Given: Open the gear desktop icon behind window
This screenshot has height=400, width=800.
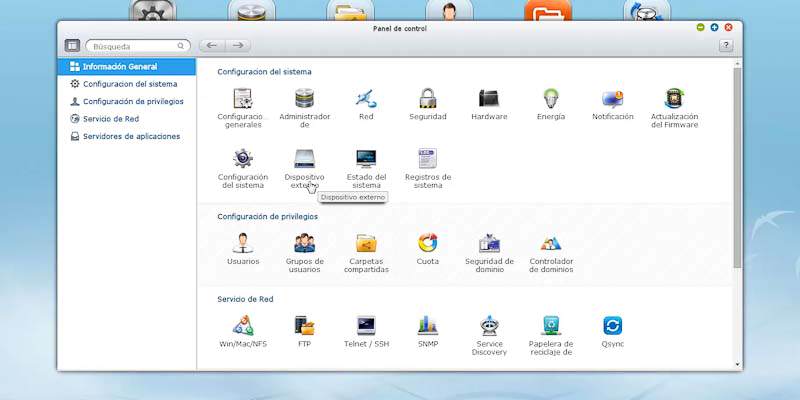Looking at the screenshot, I should click(x=152, y=10).
